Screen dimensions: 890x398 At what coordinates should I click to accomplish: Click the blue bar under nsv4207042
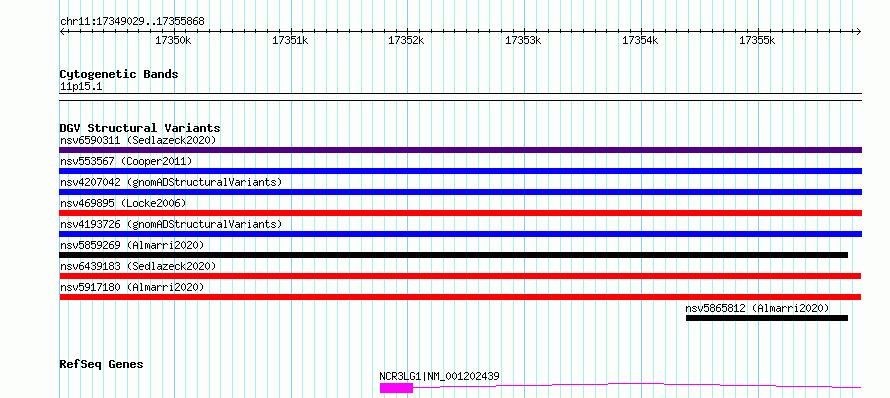tap(460, 192)
